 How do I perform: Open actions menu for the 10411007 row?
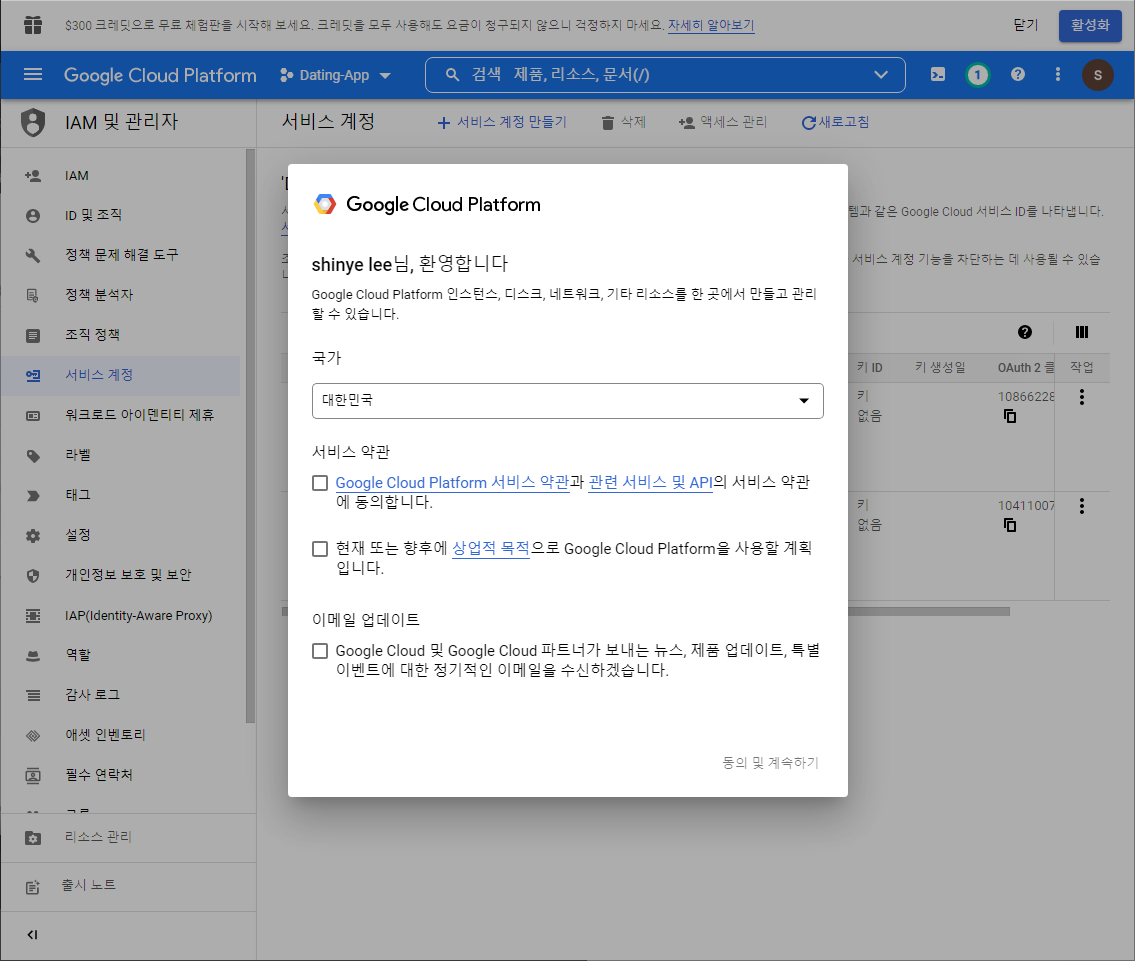pyautogui.click(x=1081, y=506)
